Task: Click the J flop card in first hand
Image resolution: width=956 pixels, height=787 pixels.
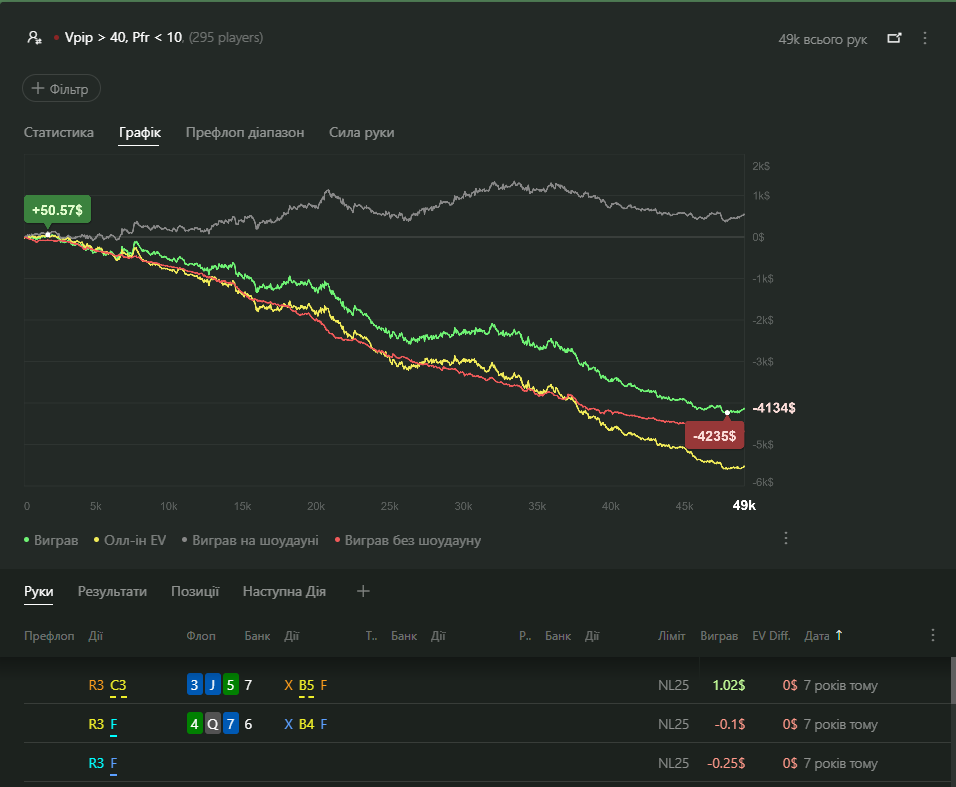Action: (x=212, y=685)
